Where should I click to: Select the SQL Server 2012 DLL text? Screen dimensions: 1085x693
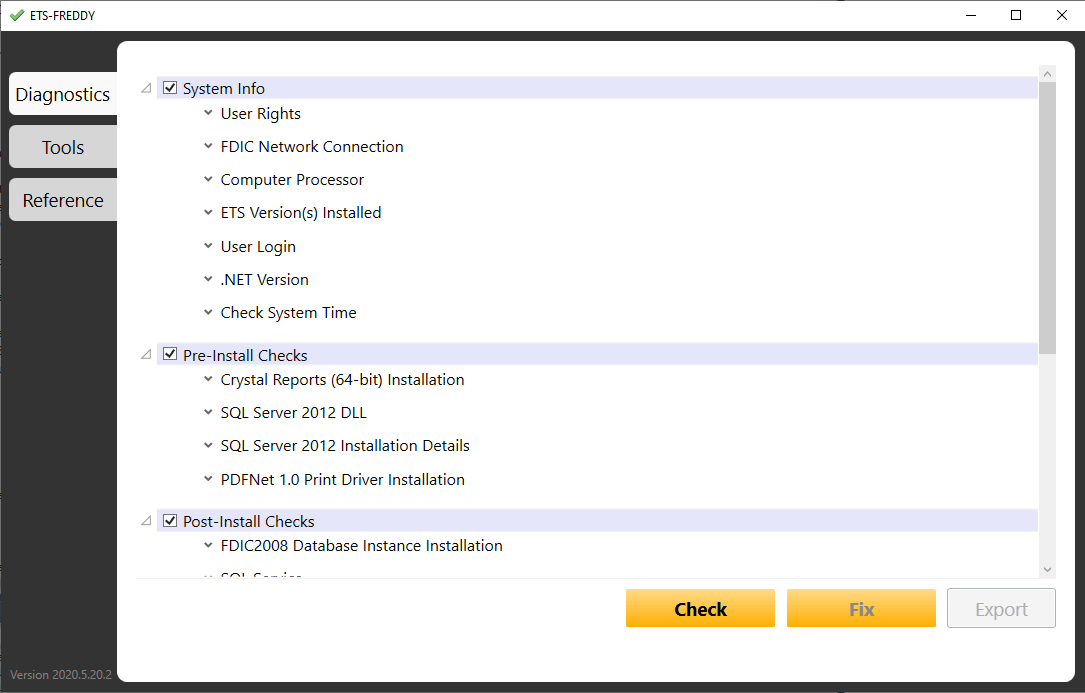[x=293, y=413]
